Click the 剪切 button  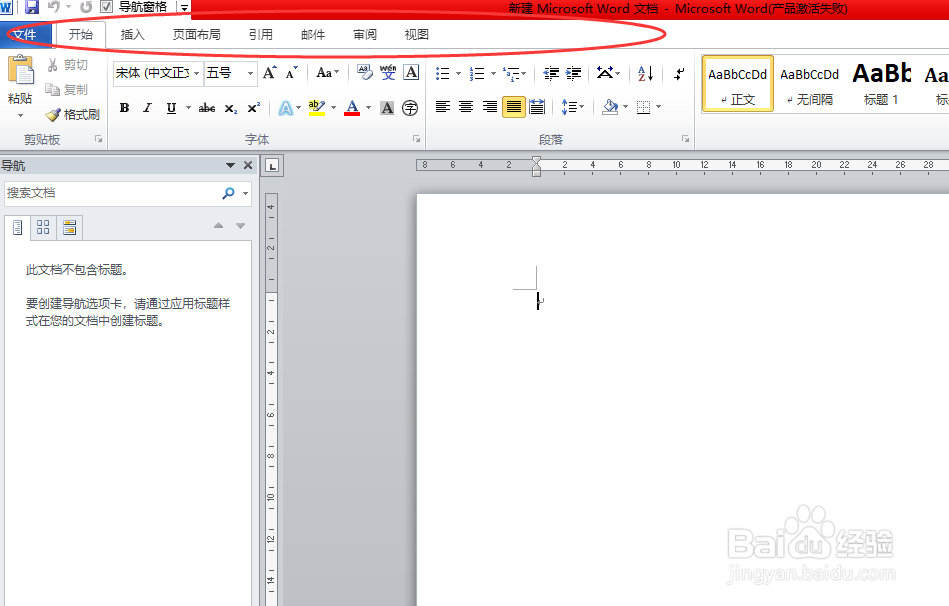tap(67, 65)
